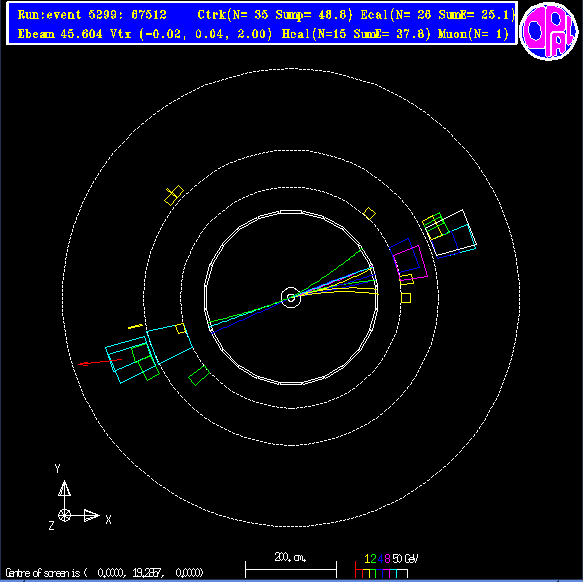583x582 pixels.
Task: Select the large white Hcal cluster
Action: coord(453,234)
